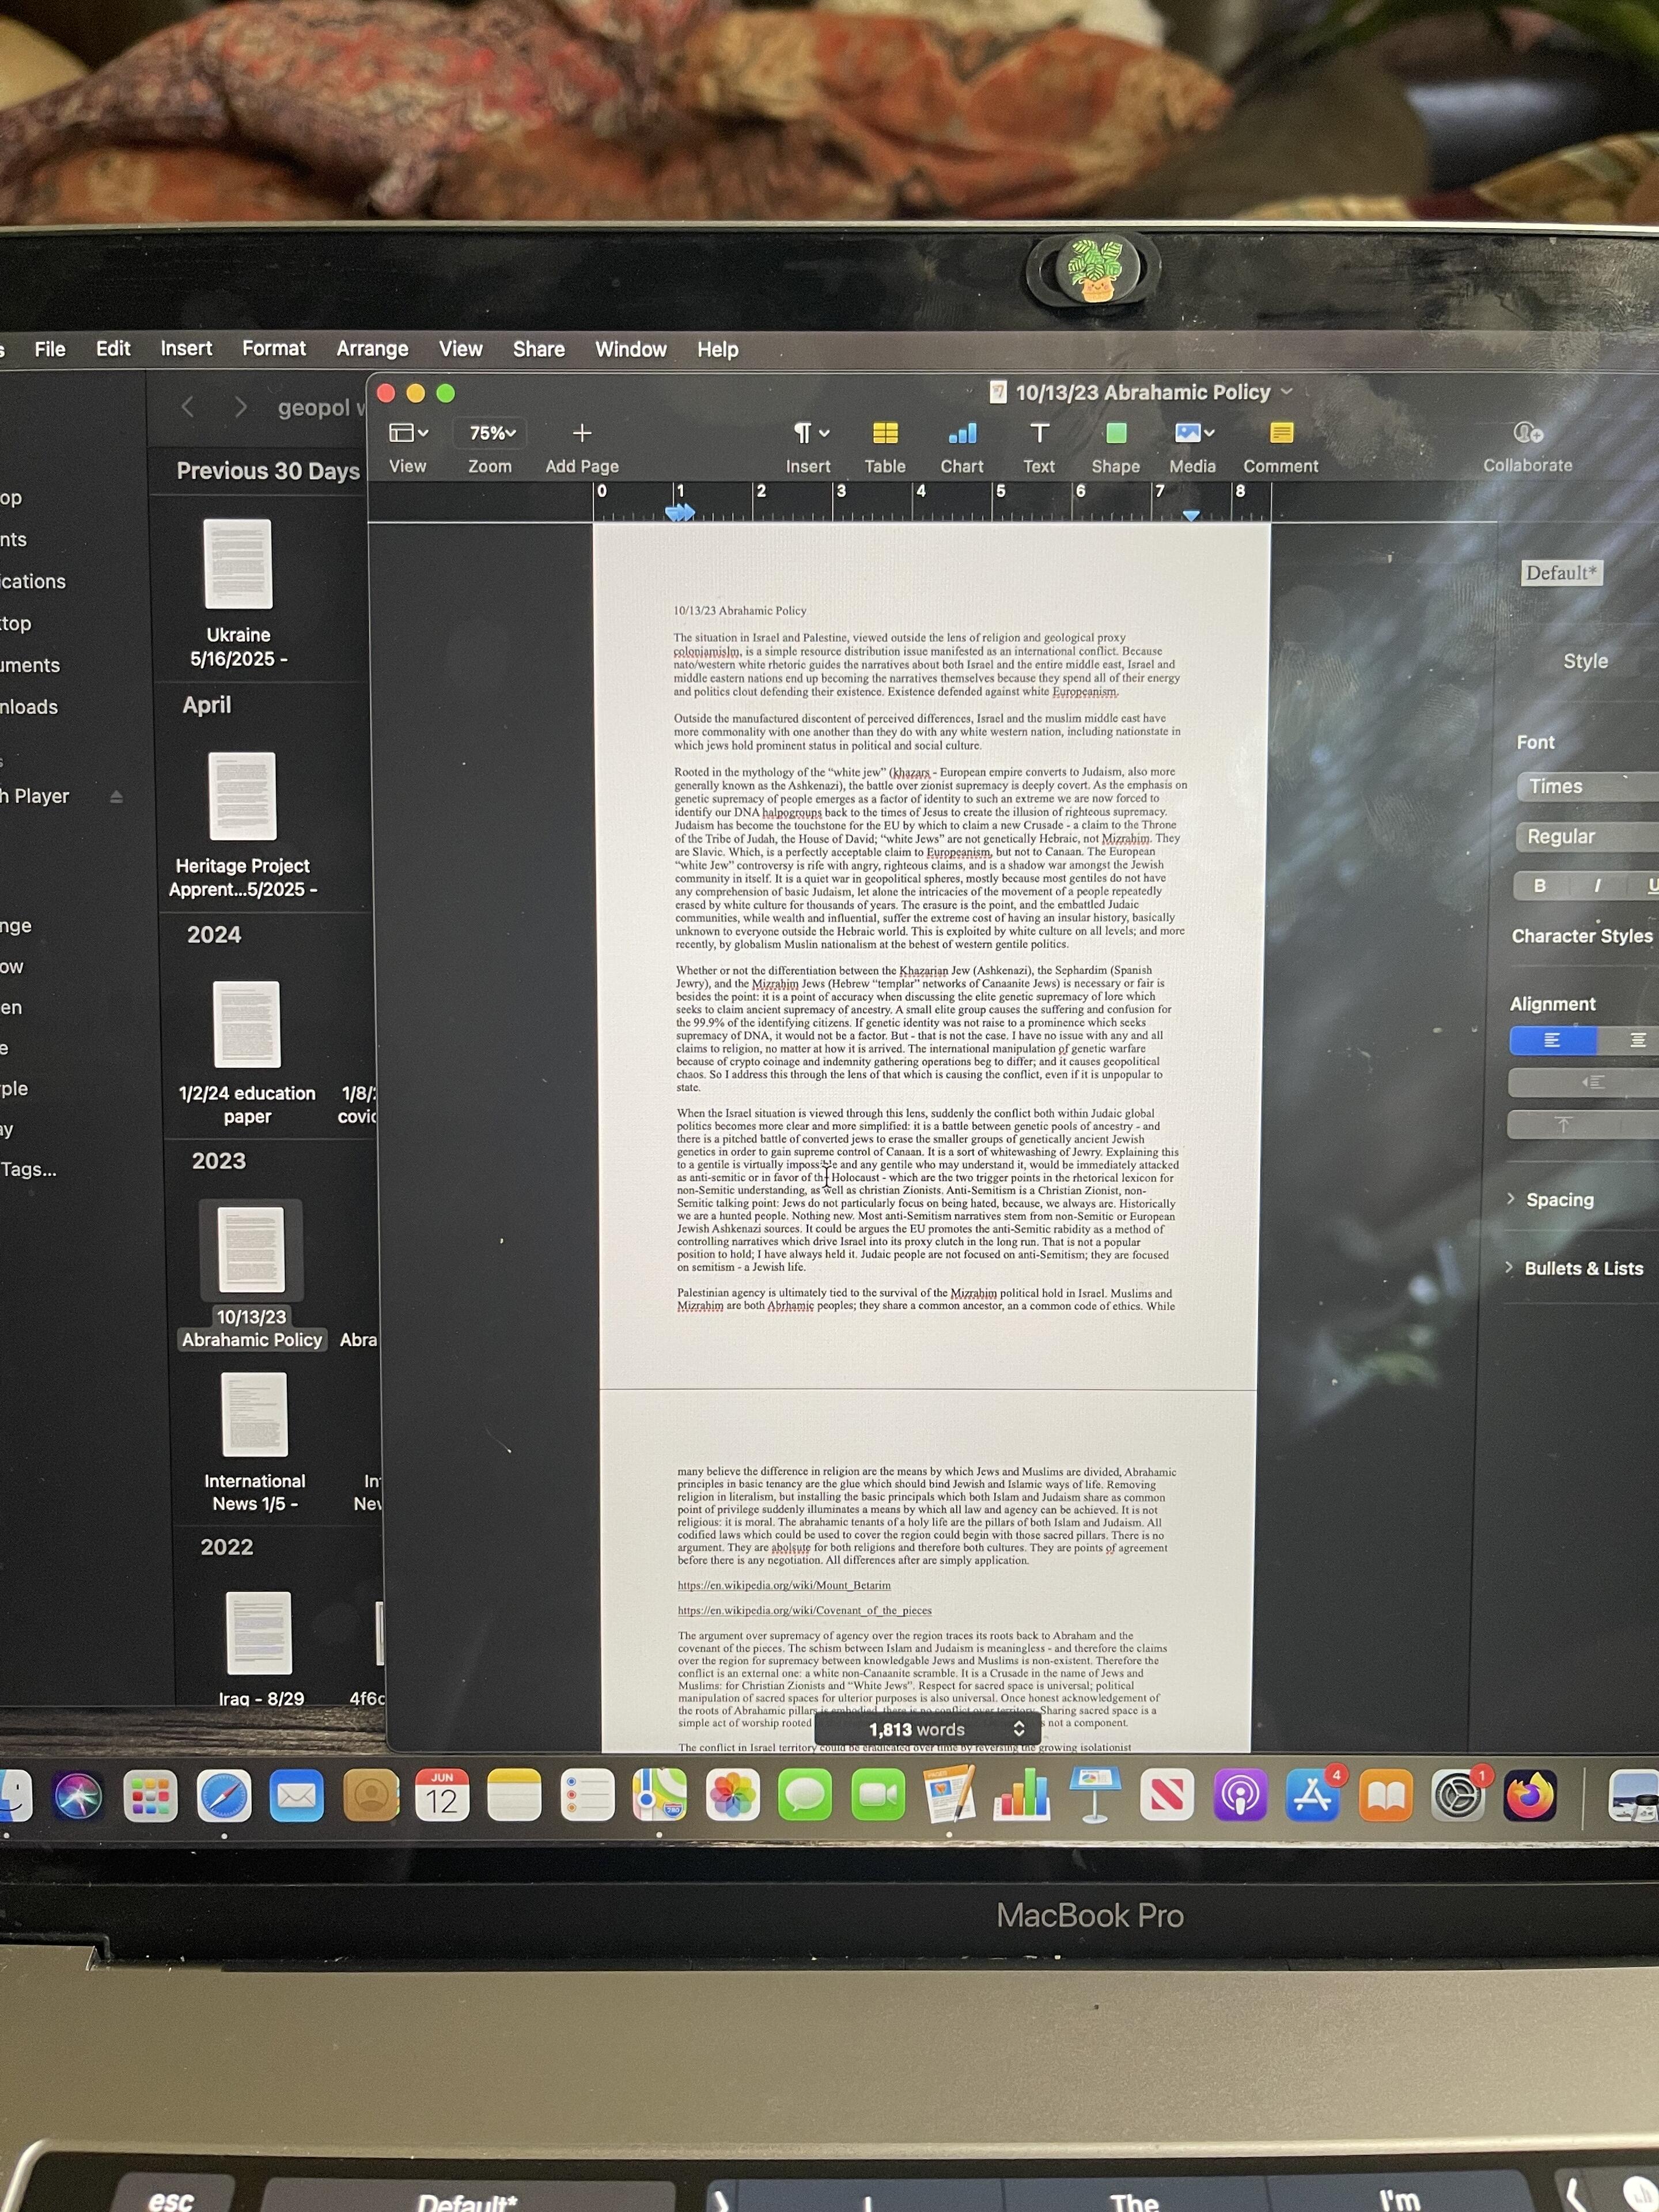Open Firefox from the Dock
This screenshot has width=1659, height=2212.
click(x=1531, y=1796)
